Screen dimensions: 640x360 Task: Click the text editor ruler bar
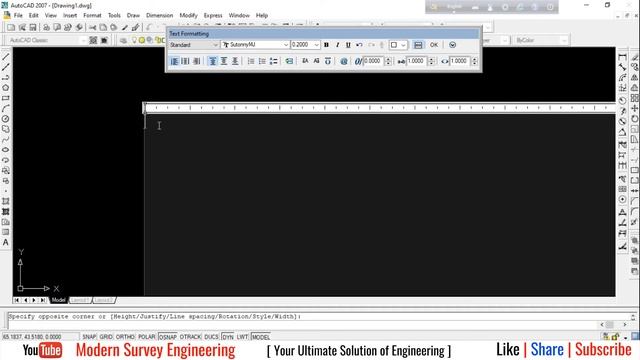pyautogui.click(x=380, y=108)
